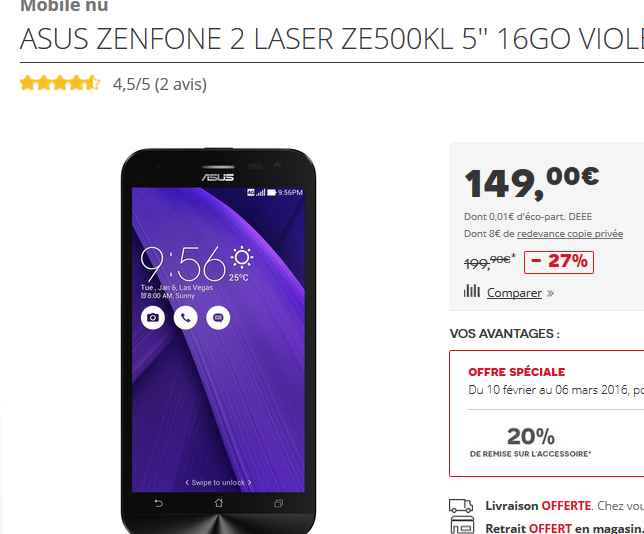Click the home button on phone image
This screenshot has width=644, height=534.
point(218,503)
